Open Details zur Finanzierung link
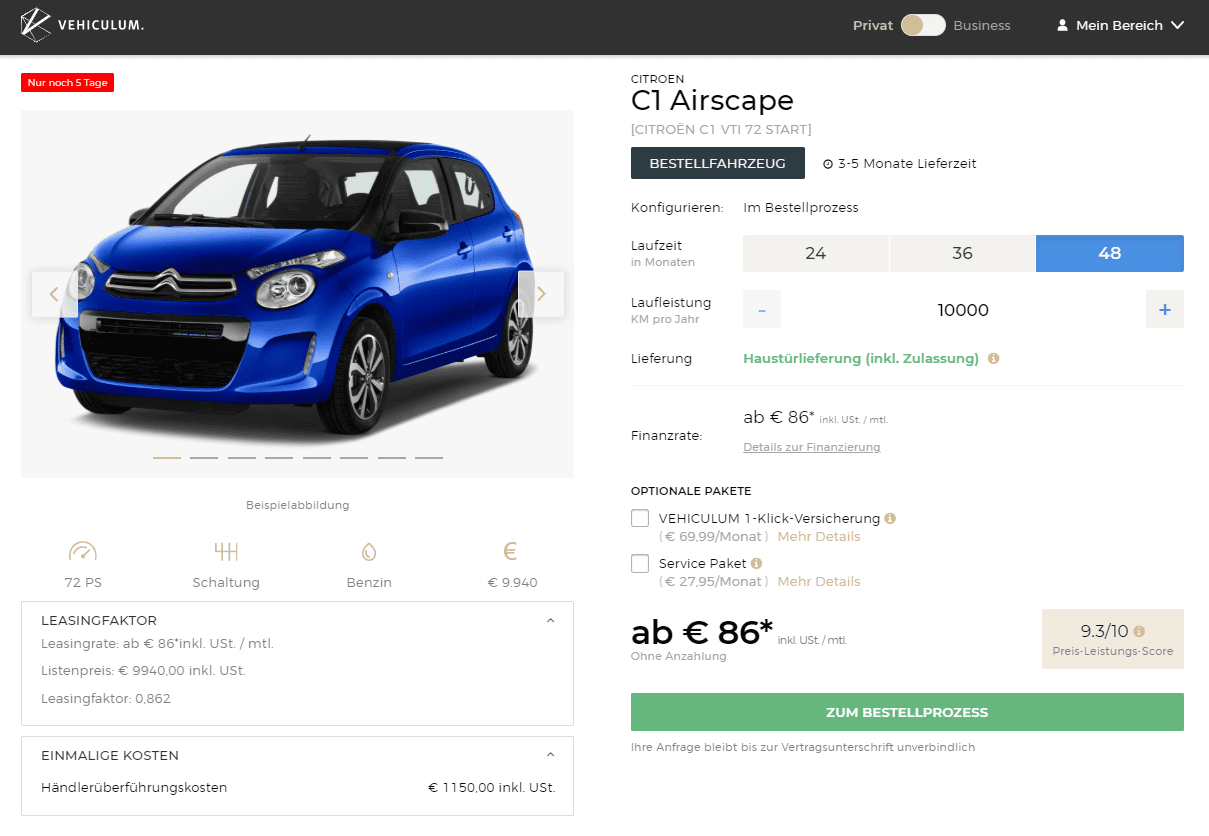This screenshot has width=1209, height=836. pyautogui.click(x=812, y=447)
